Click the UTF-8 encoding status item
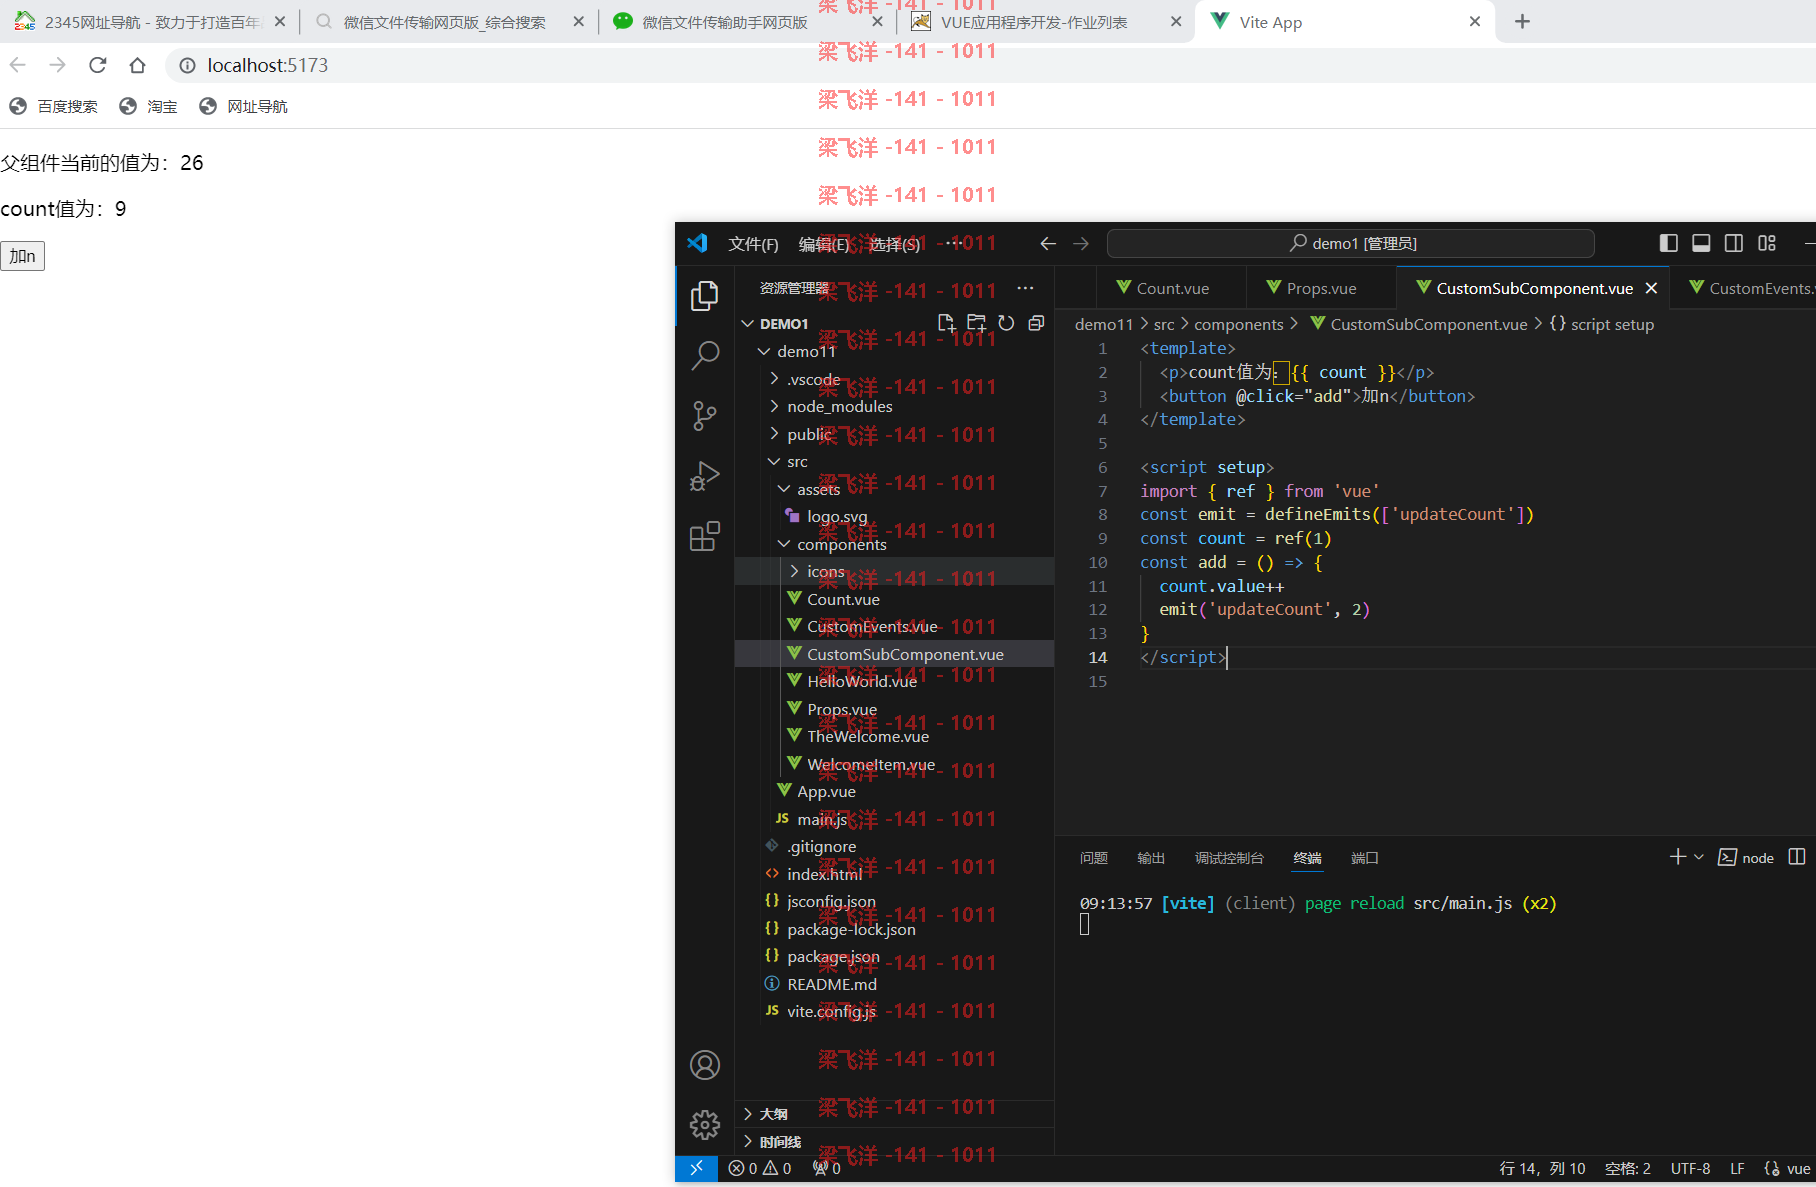This screenshot has width=1816, height=1187. 1690,1168
